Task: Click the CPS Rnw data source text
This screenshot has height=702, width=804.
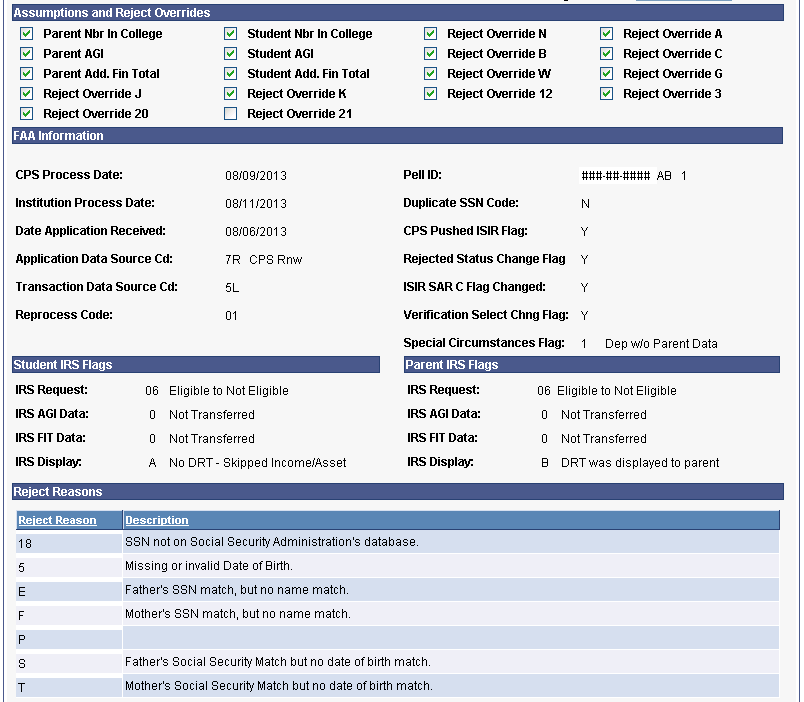Action: 276,260
